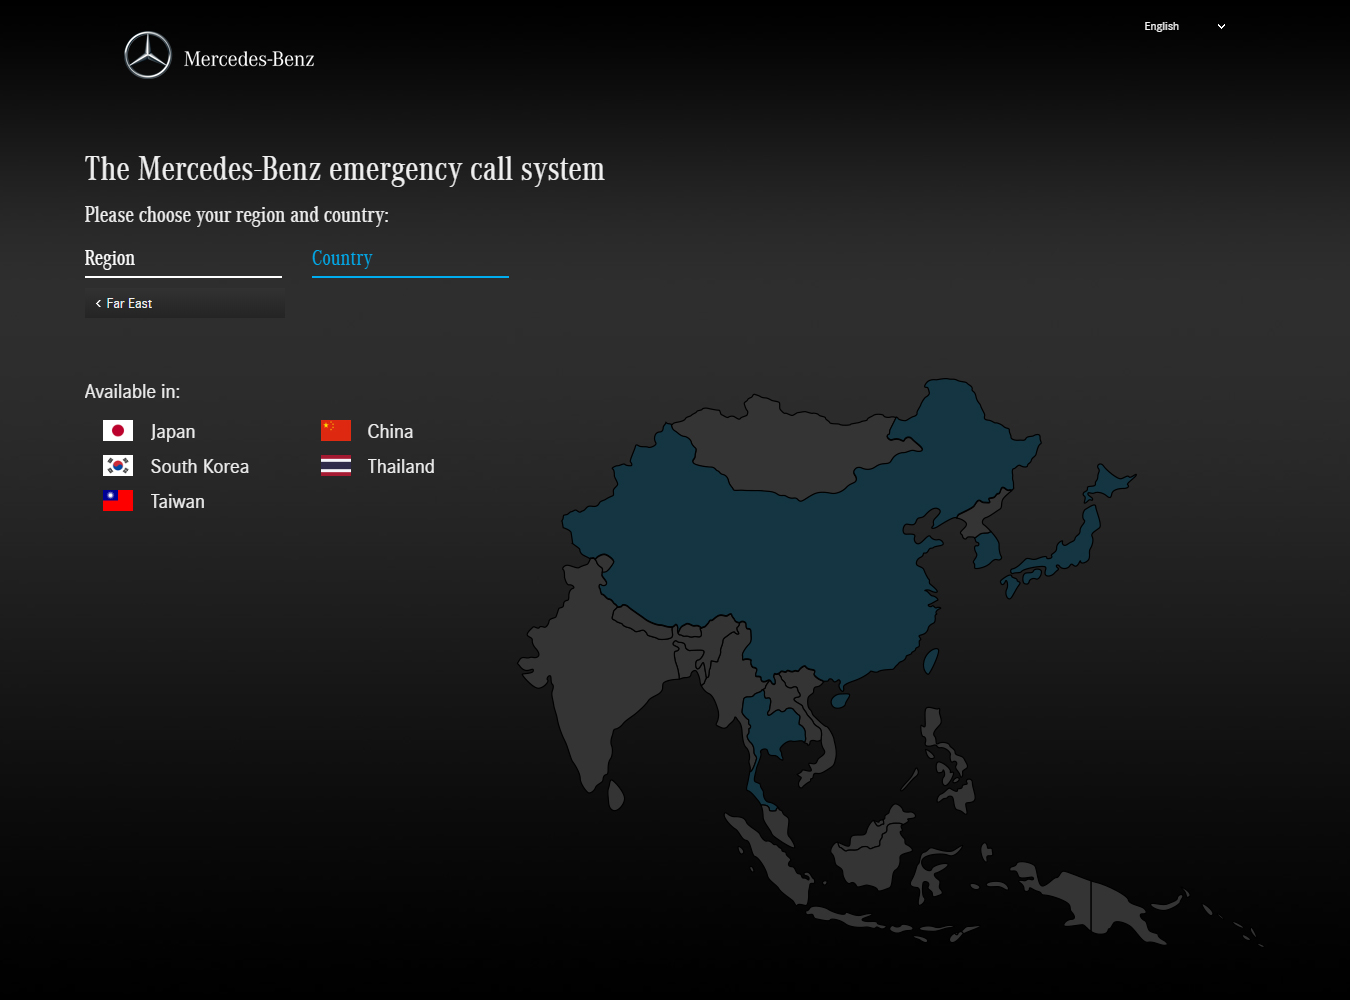Viewport: 1350px width, 1000px height.
Task: Click the South Korea flag icon
Action: click(118, 466)
